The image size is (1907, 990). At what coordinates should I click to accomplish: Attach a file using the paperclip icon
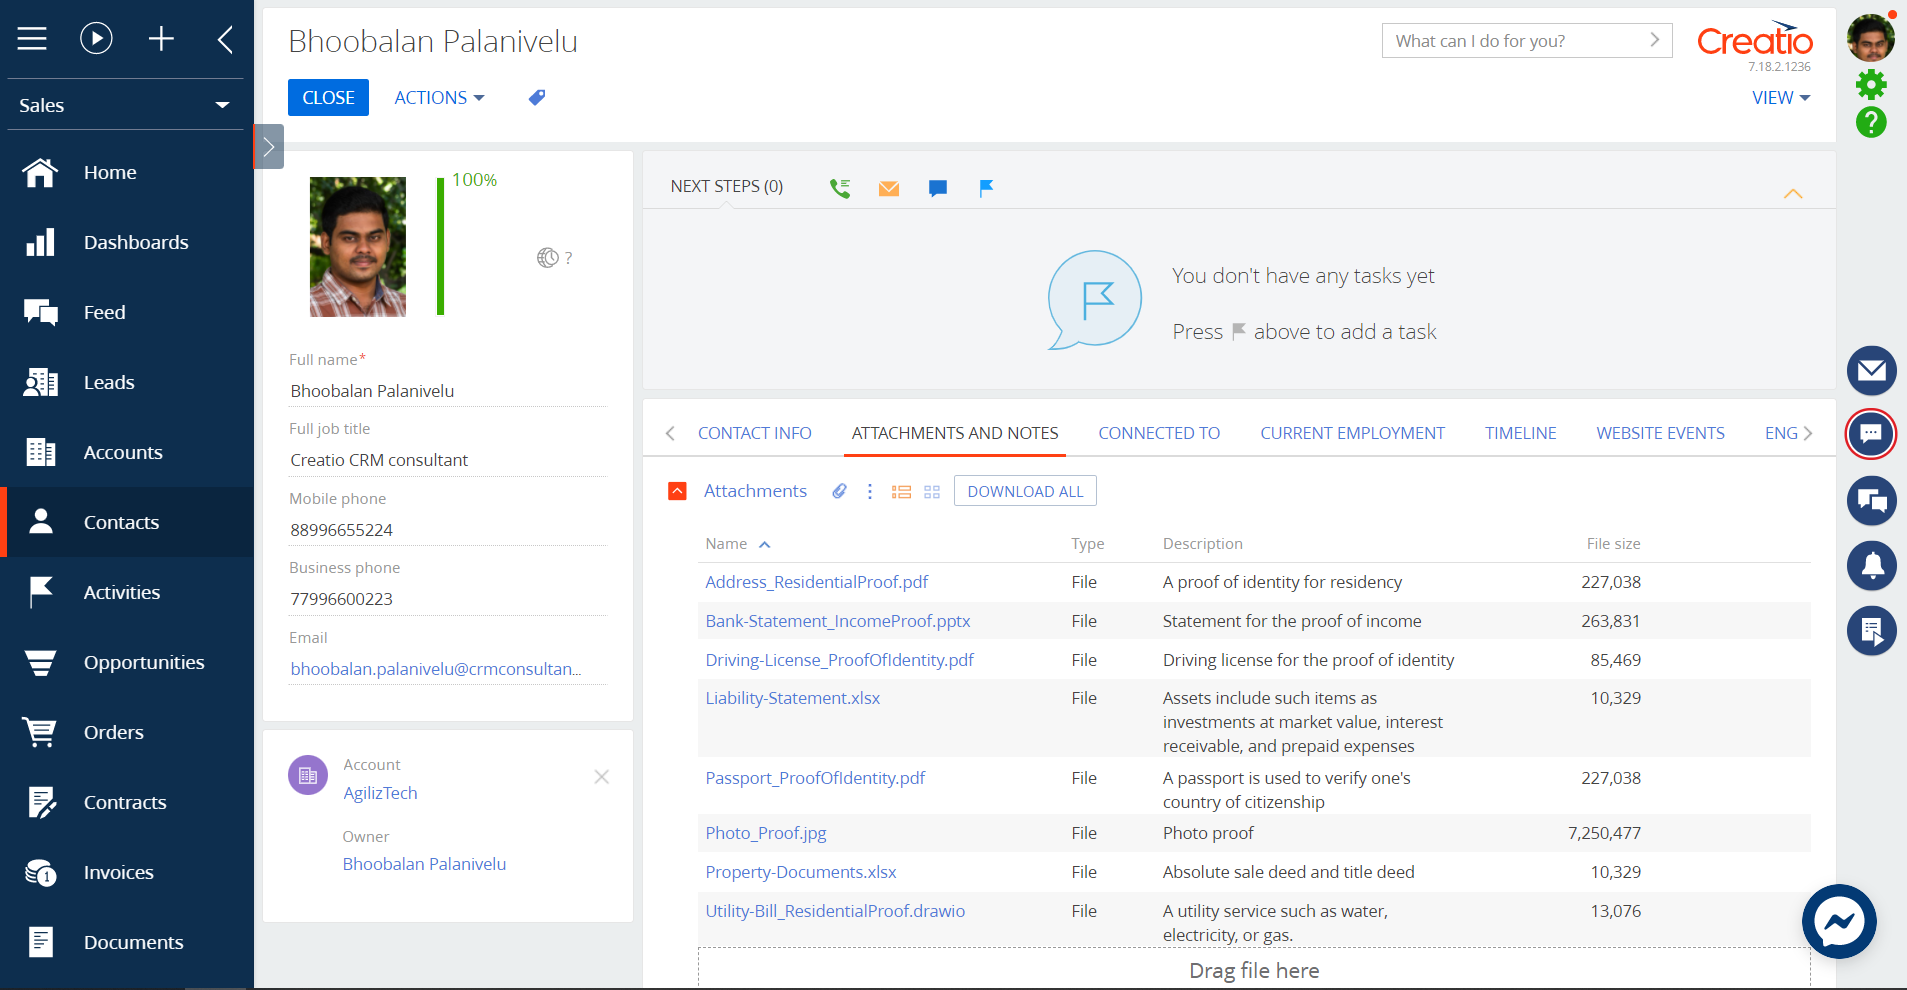(838, 491)
